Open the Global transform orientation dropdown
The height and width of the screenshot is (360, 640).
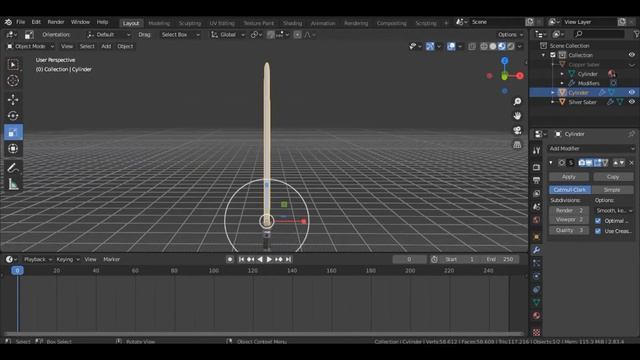tap(228, 35)
